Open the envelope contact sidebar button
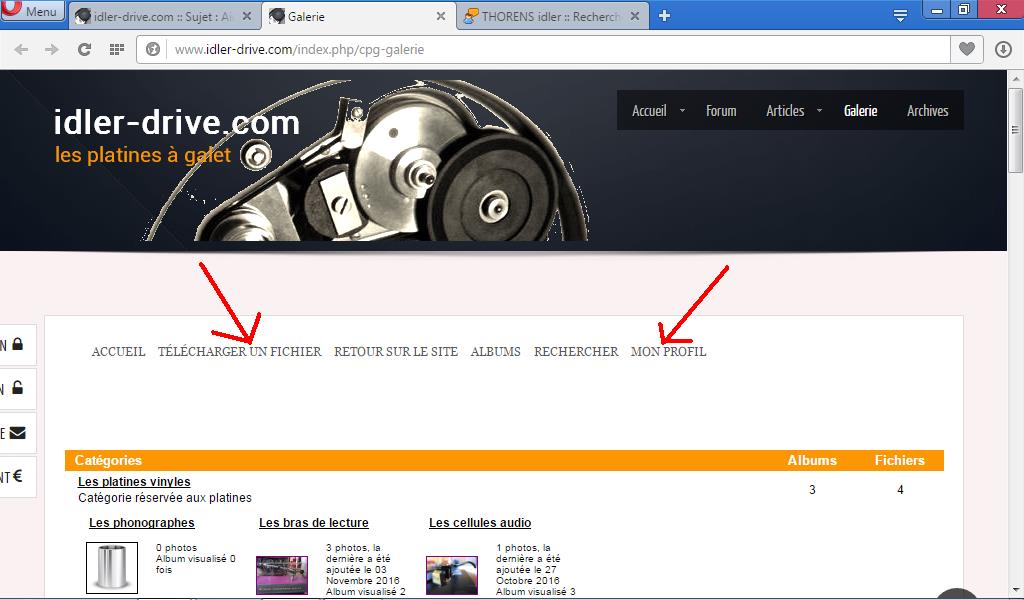The height and width of the screenshot is (600, 1024). pyautogui.click(x=17, y=433)
